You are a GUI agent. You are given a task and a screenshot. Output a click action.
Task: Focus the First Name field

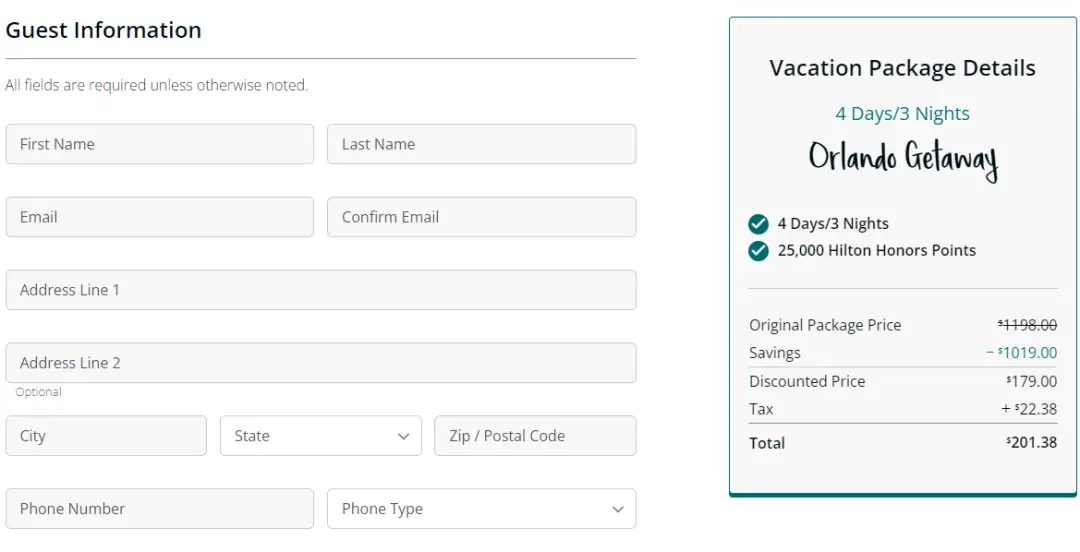tap(159, 144)
